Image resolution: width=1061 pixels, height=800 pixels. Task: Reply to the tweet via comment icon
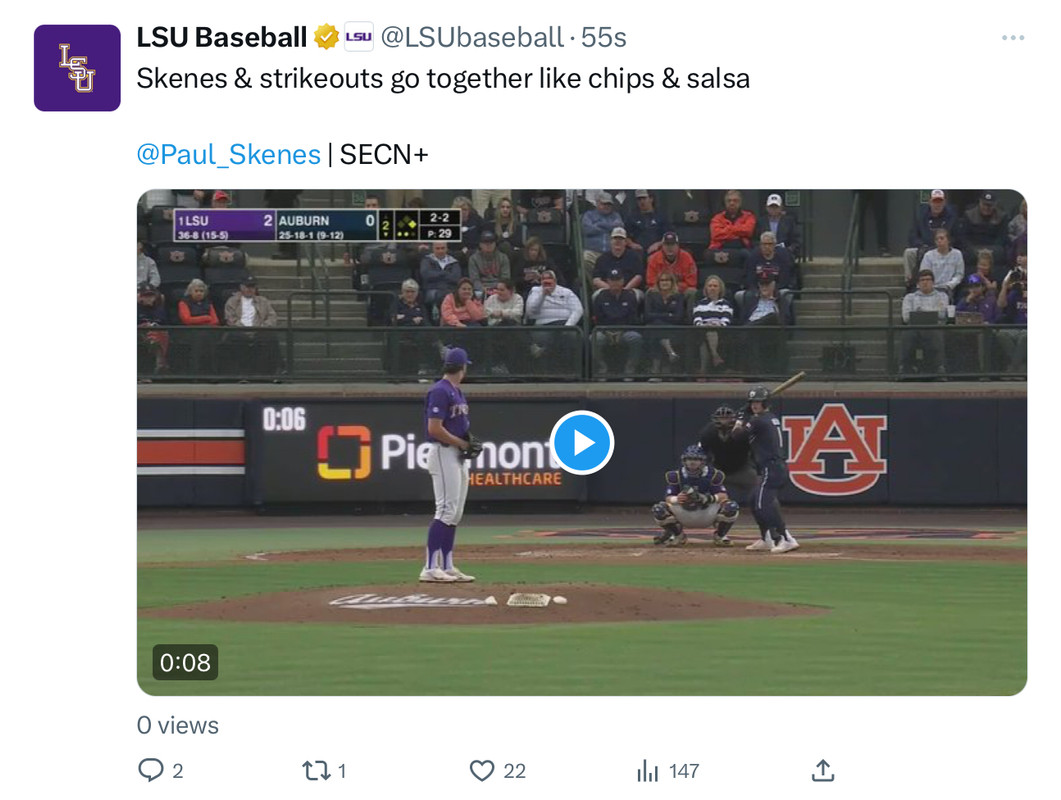(x=150, y=770)
